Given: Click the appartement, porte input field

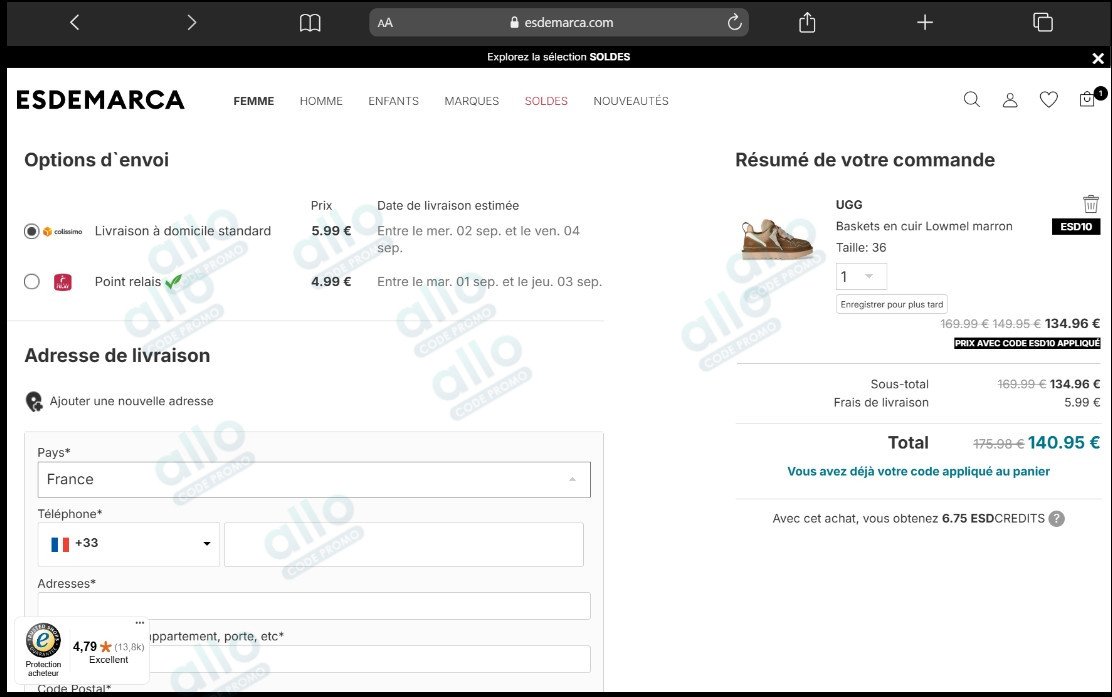Looking at the screenshot, I should (x=369, y=659).
